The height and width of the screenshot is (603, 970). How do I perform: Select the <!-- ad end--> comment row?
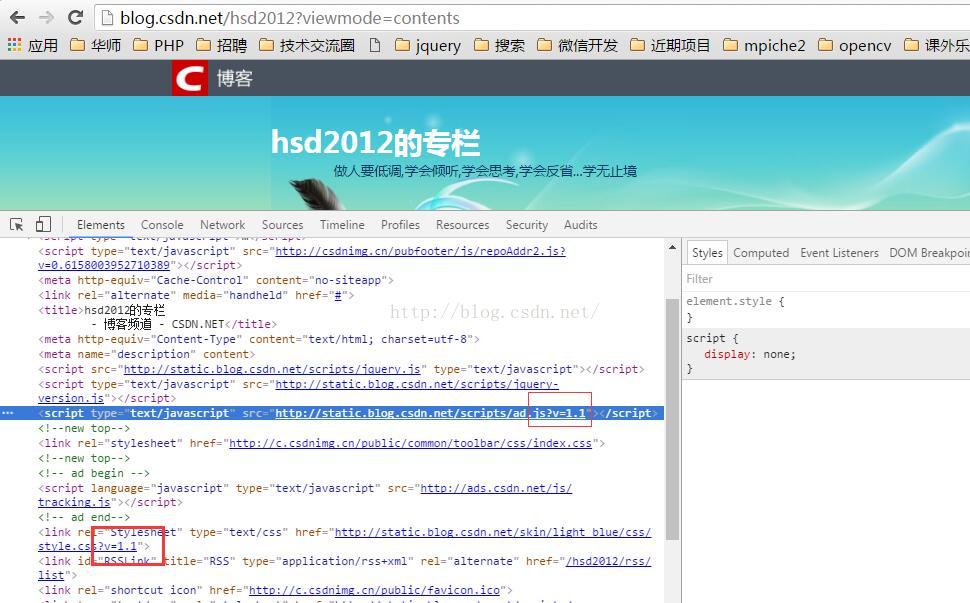tap(84, 517)
